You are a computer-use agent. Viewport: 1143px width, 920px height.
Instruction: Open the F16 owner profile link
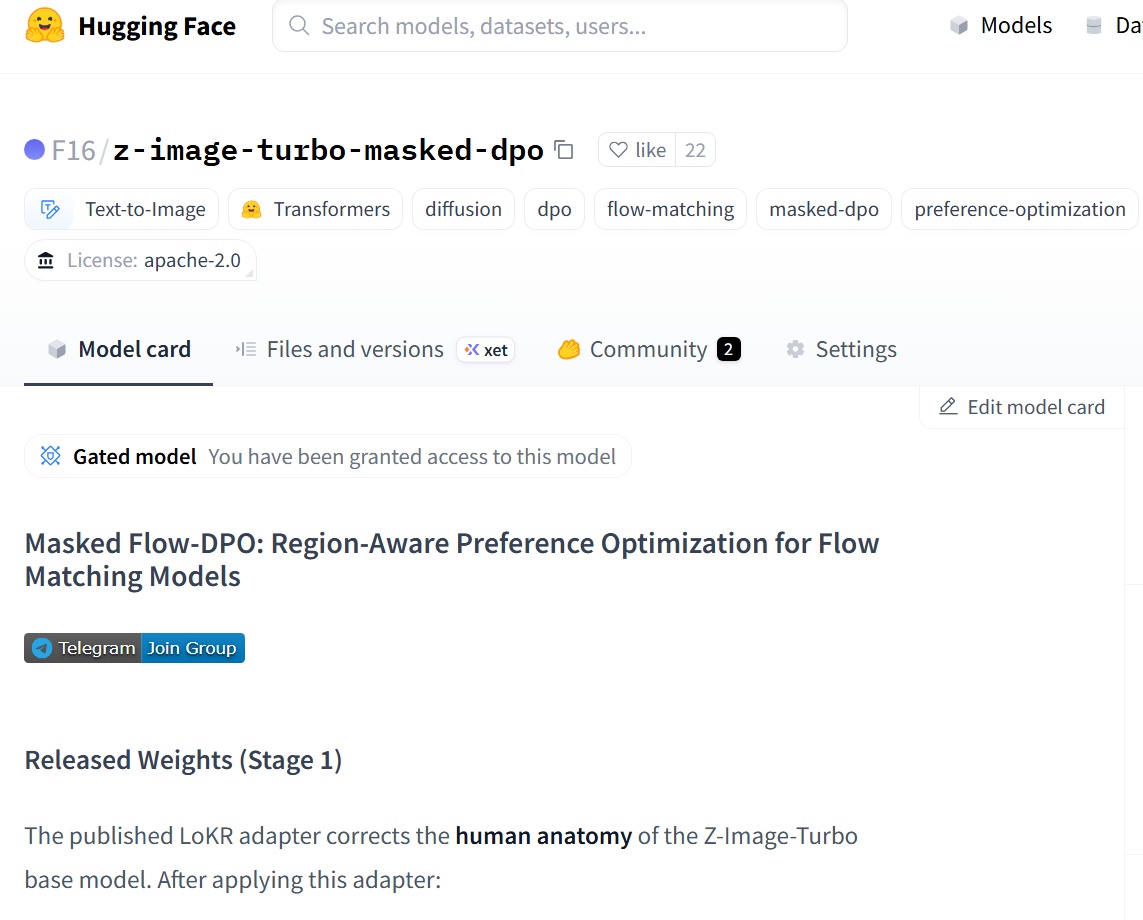click(x=74, y=150)
